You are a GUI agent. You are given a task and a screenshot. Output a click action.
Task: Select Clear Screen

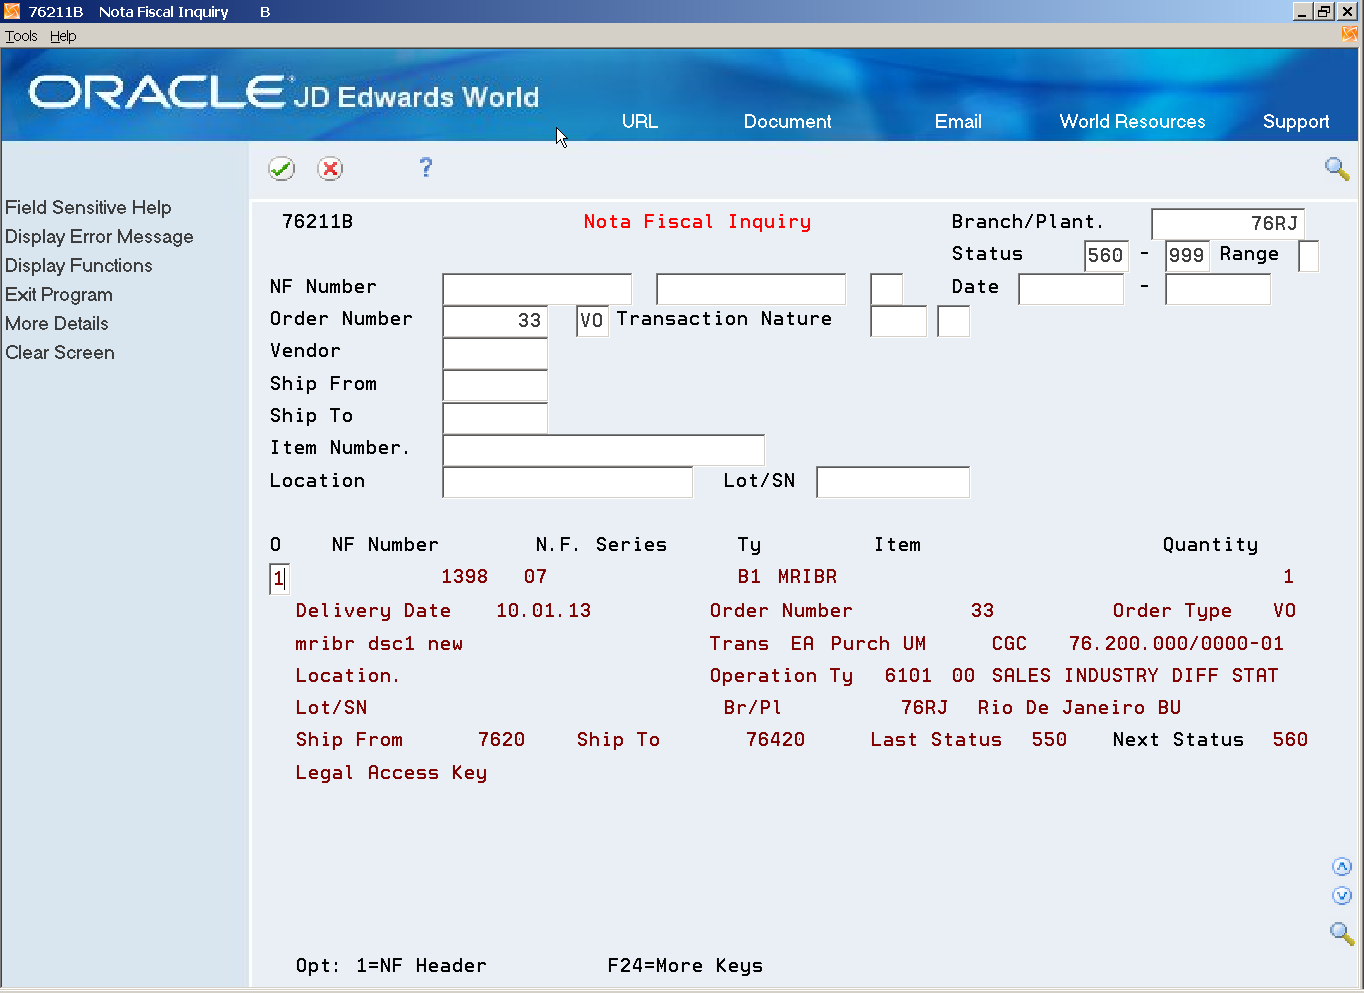(x=60, y=352)
